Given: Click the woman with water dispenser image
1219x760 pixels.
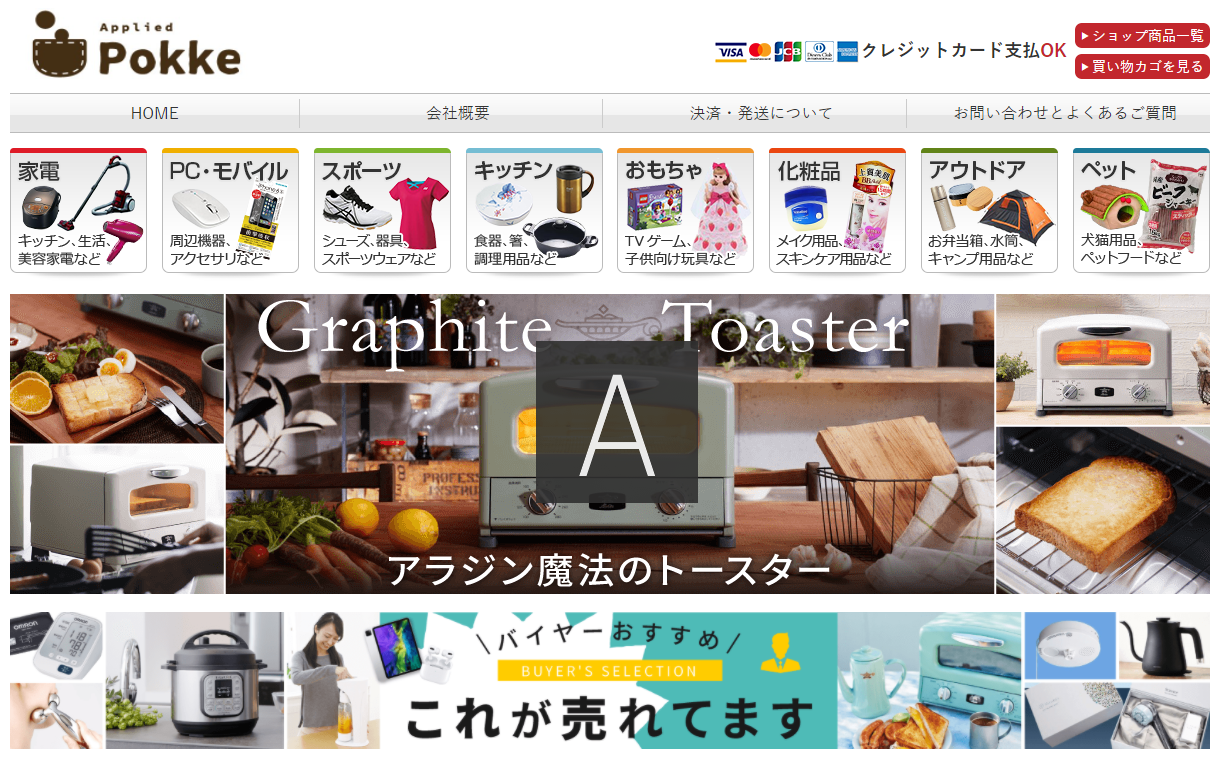Looking at the screenshot, I should click(333, 681).
